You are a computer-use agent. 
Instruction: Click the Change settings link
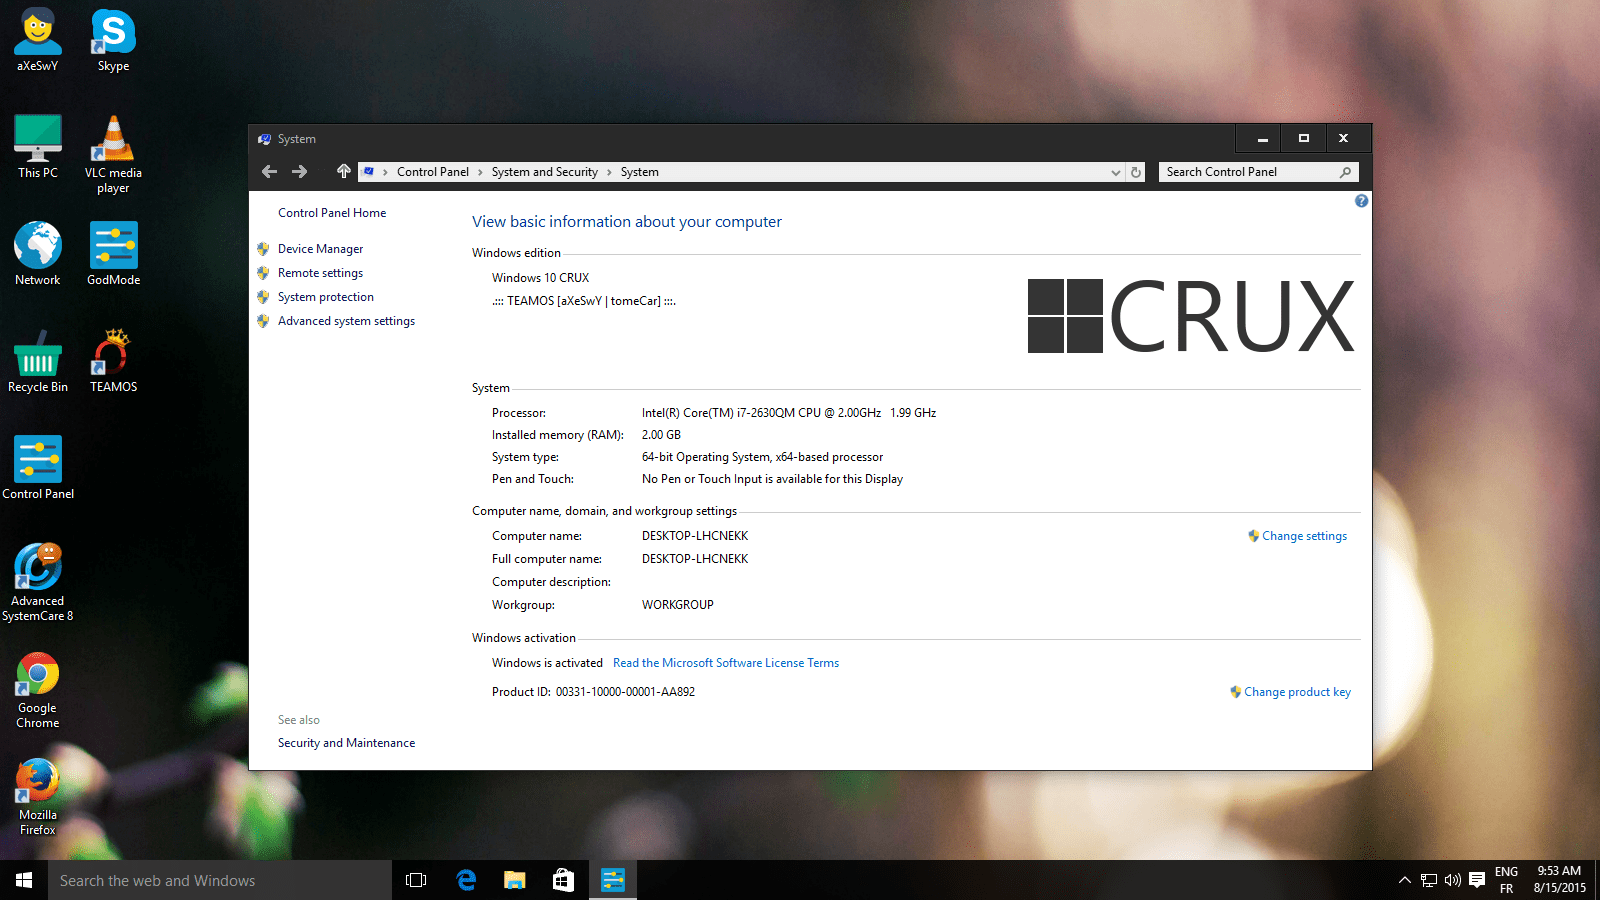tap(1304, 536)
